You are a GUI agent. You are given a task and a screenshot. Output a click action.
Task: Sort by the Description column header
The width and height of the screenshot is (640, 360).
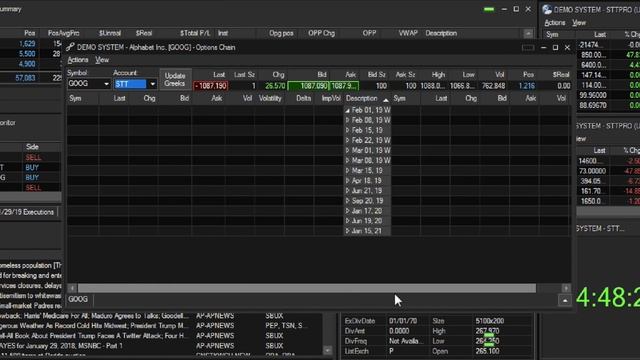(x=367, y=98)
